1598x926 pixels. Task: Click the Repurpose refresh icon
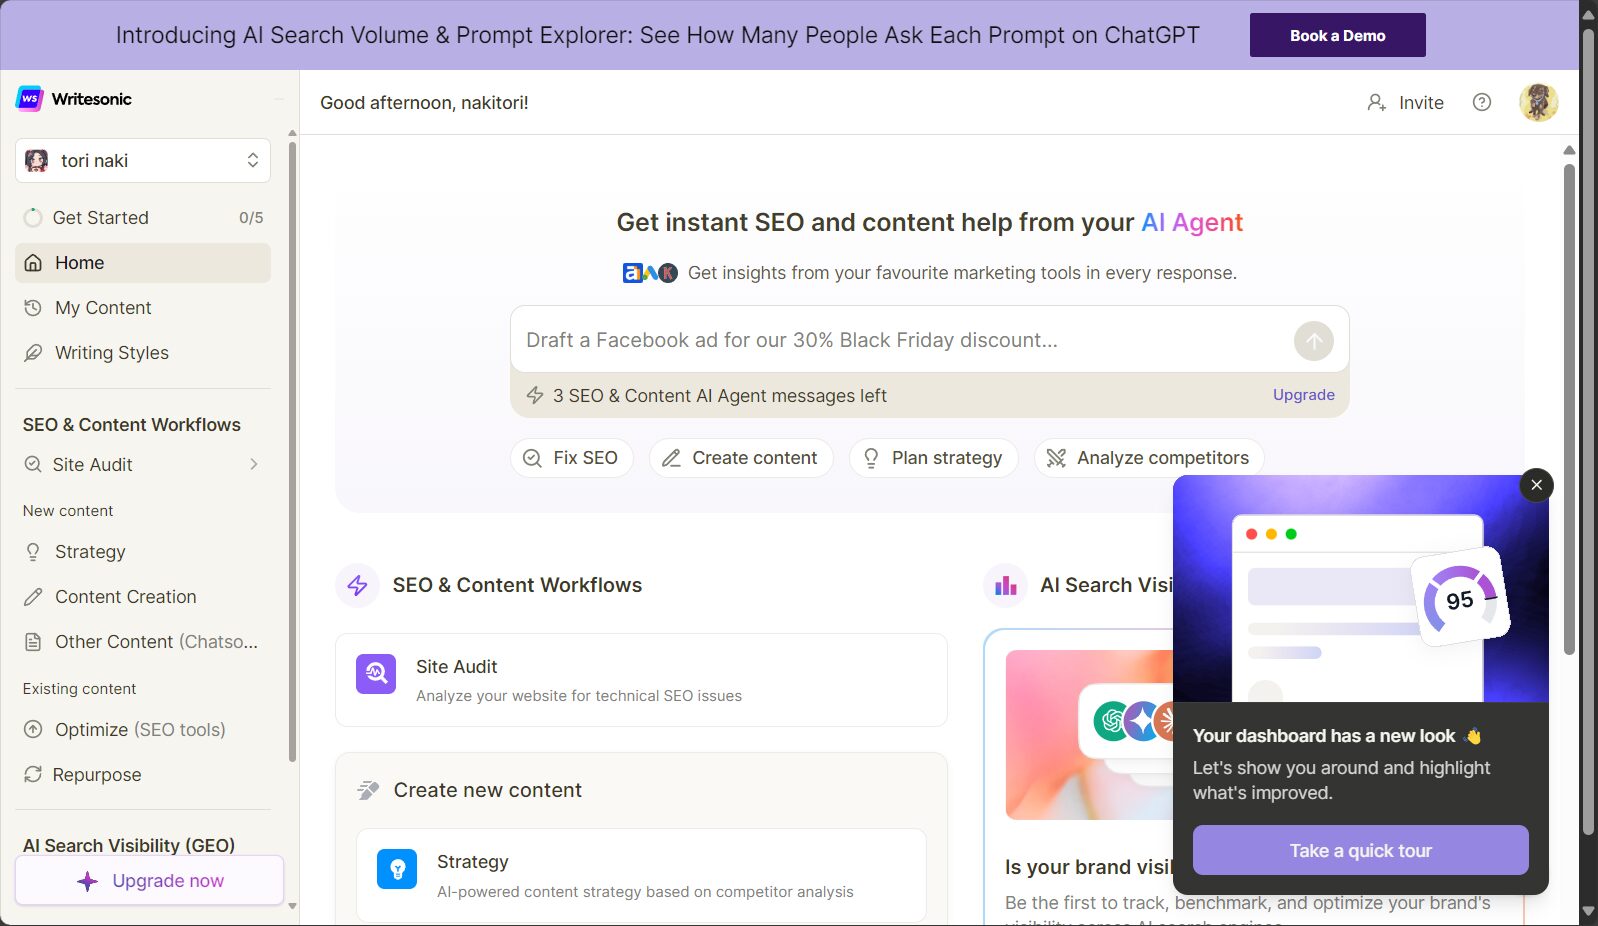pyautogui.click(x=33, y=775)
